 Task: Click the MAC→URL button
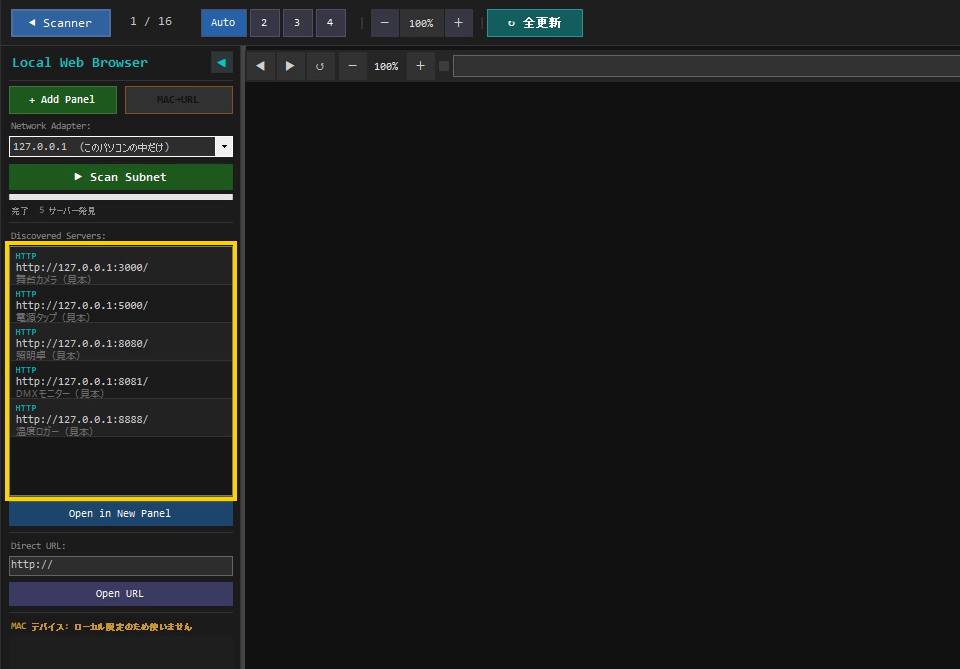coord(179,100)
